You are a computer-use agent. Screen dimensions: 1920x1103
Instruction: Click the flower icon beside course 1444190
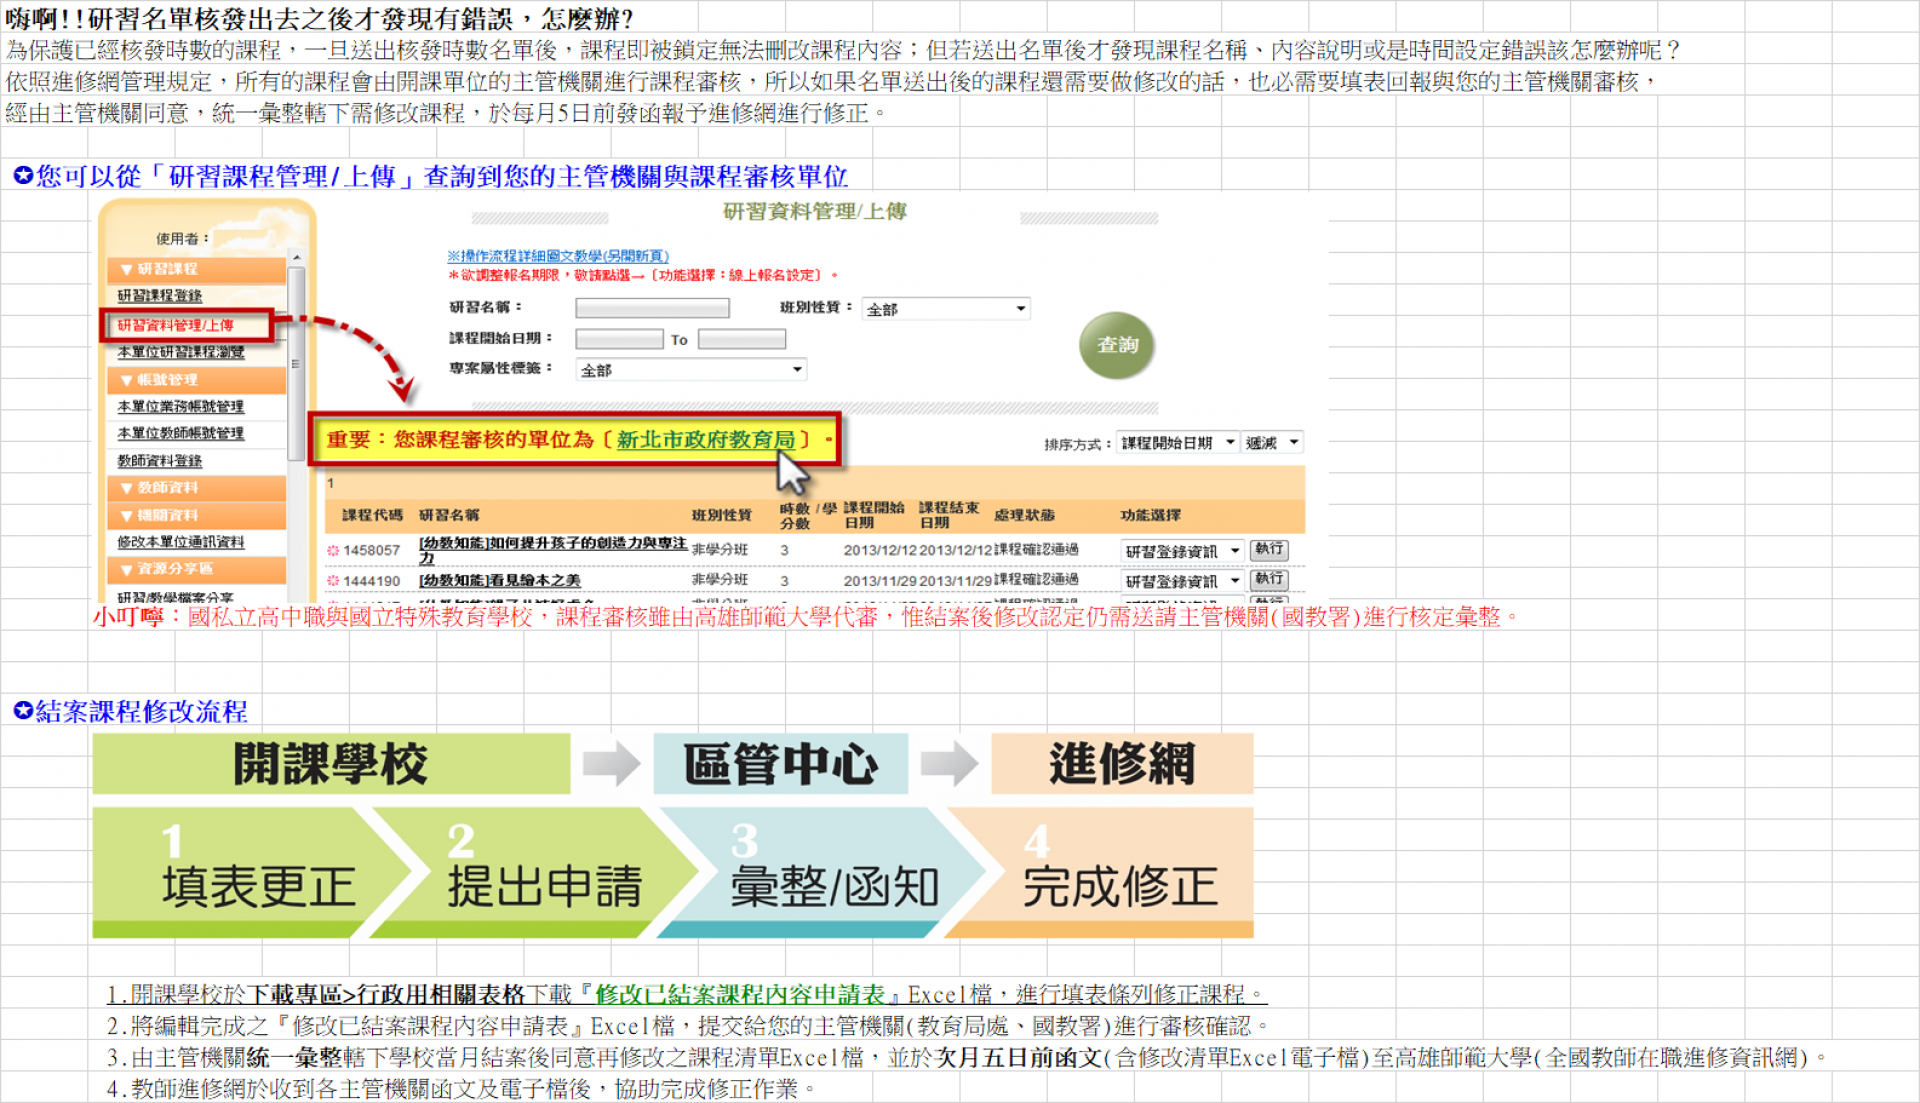click(x=333, y=580)
